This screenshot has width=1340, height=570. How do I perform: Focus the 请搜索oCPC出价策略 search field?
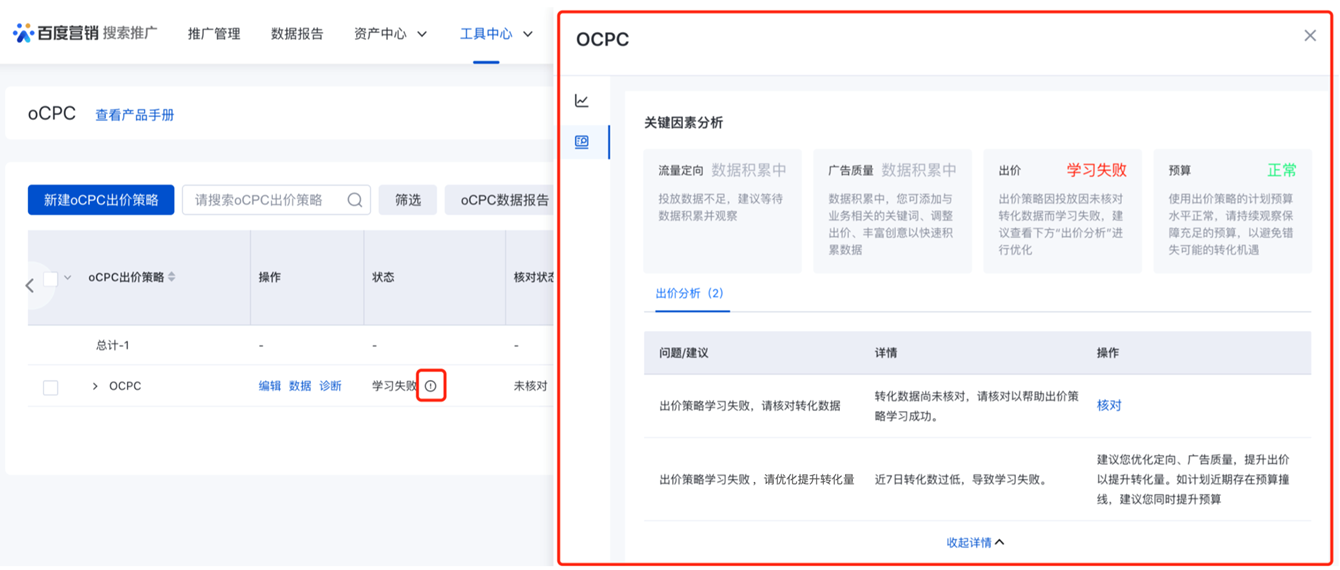point(265,200)
